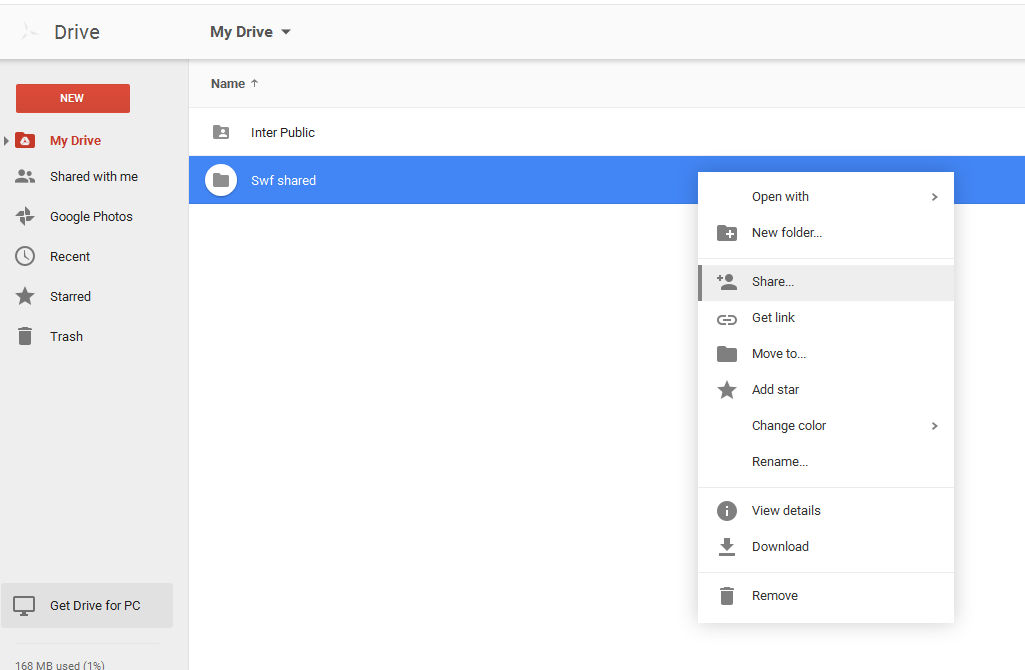Click the Swf shared folder icon
This screenshot has height=670, width=1025.
point(221,180)
